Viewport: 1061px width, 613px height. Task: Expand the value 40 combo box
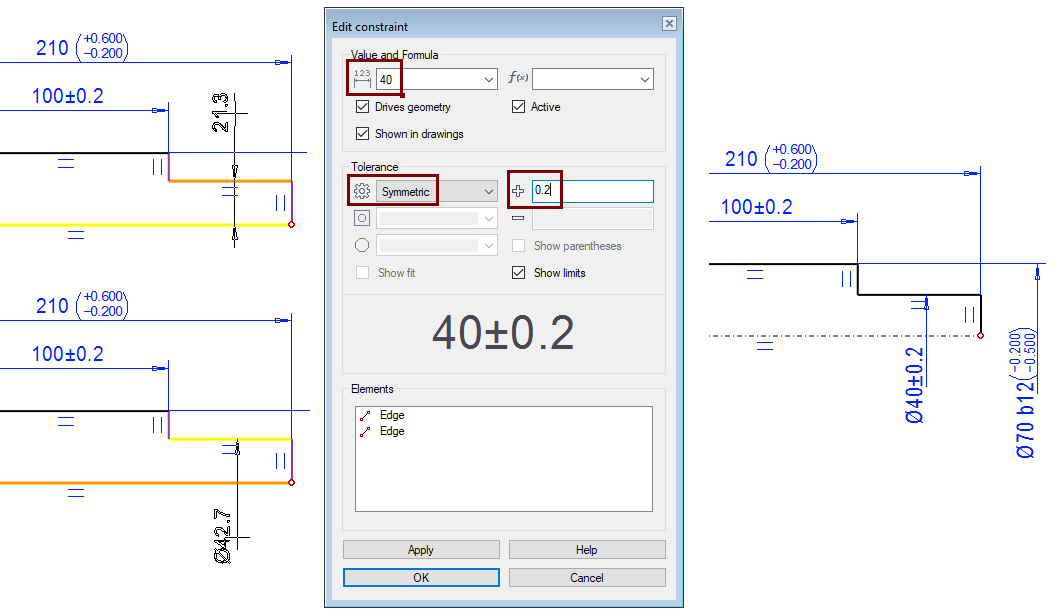488,79
